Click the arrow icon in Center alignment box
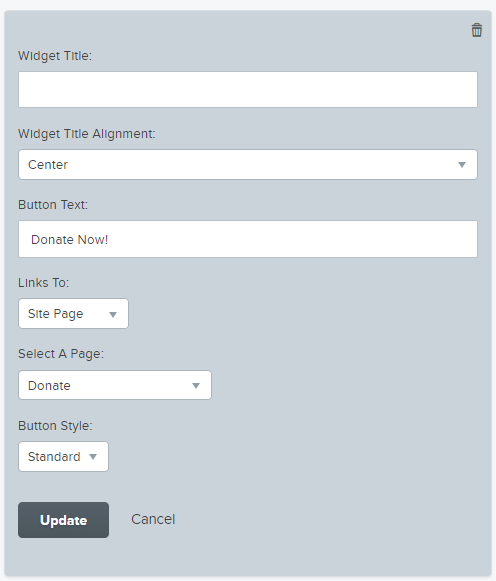This screenshot has width=496, height=581. click(462, 165)
